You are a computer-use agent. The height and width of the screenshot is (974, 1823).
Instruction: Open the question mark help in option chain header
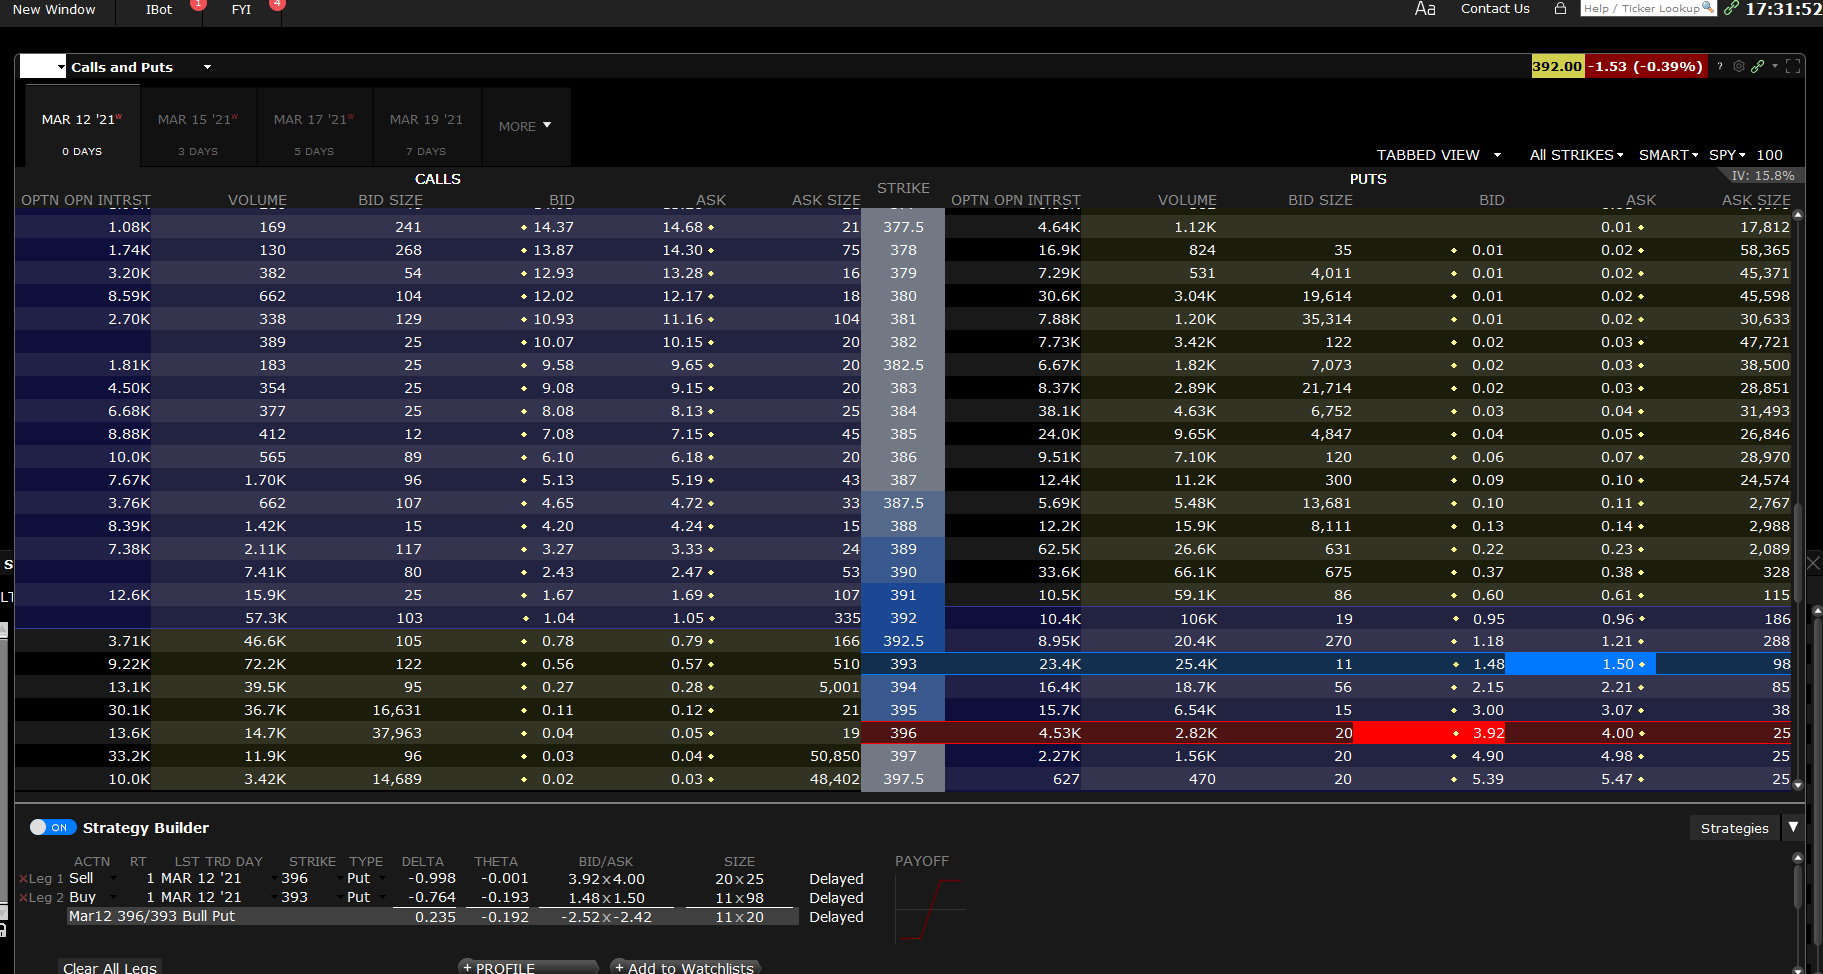[1720, 66]
